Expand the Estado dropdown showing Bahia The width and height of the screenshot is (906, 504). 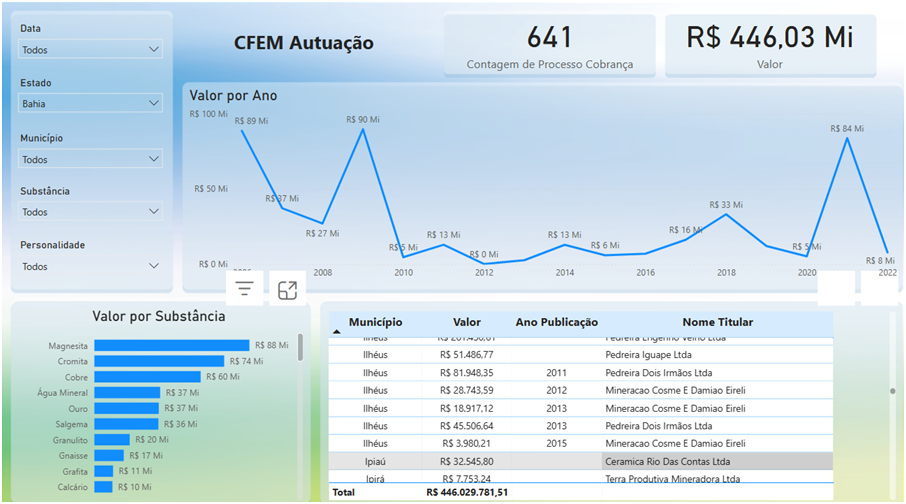pyautogui.click(x=90, y=103)
